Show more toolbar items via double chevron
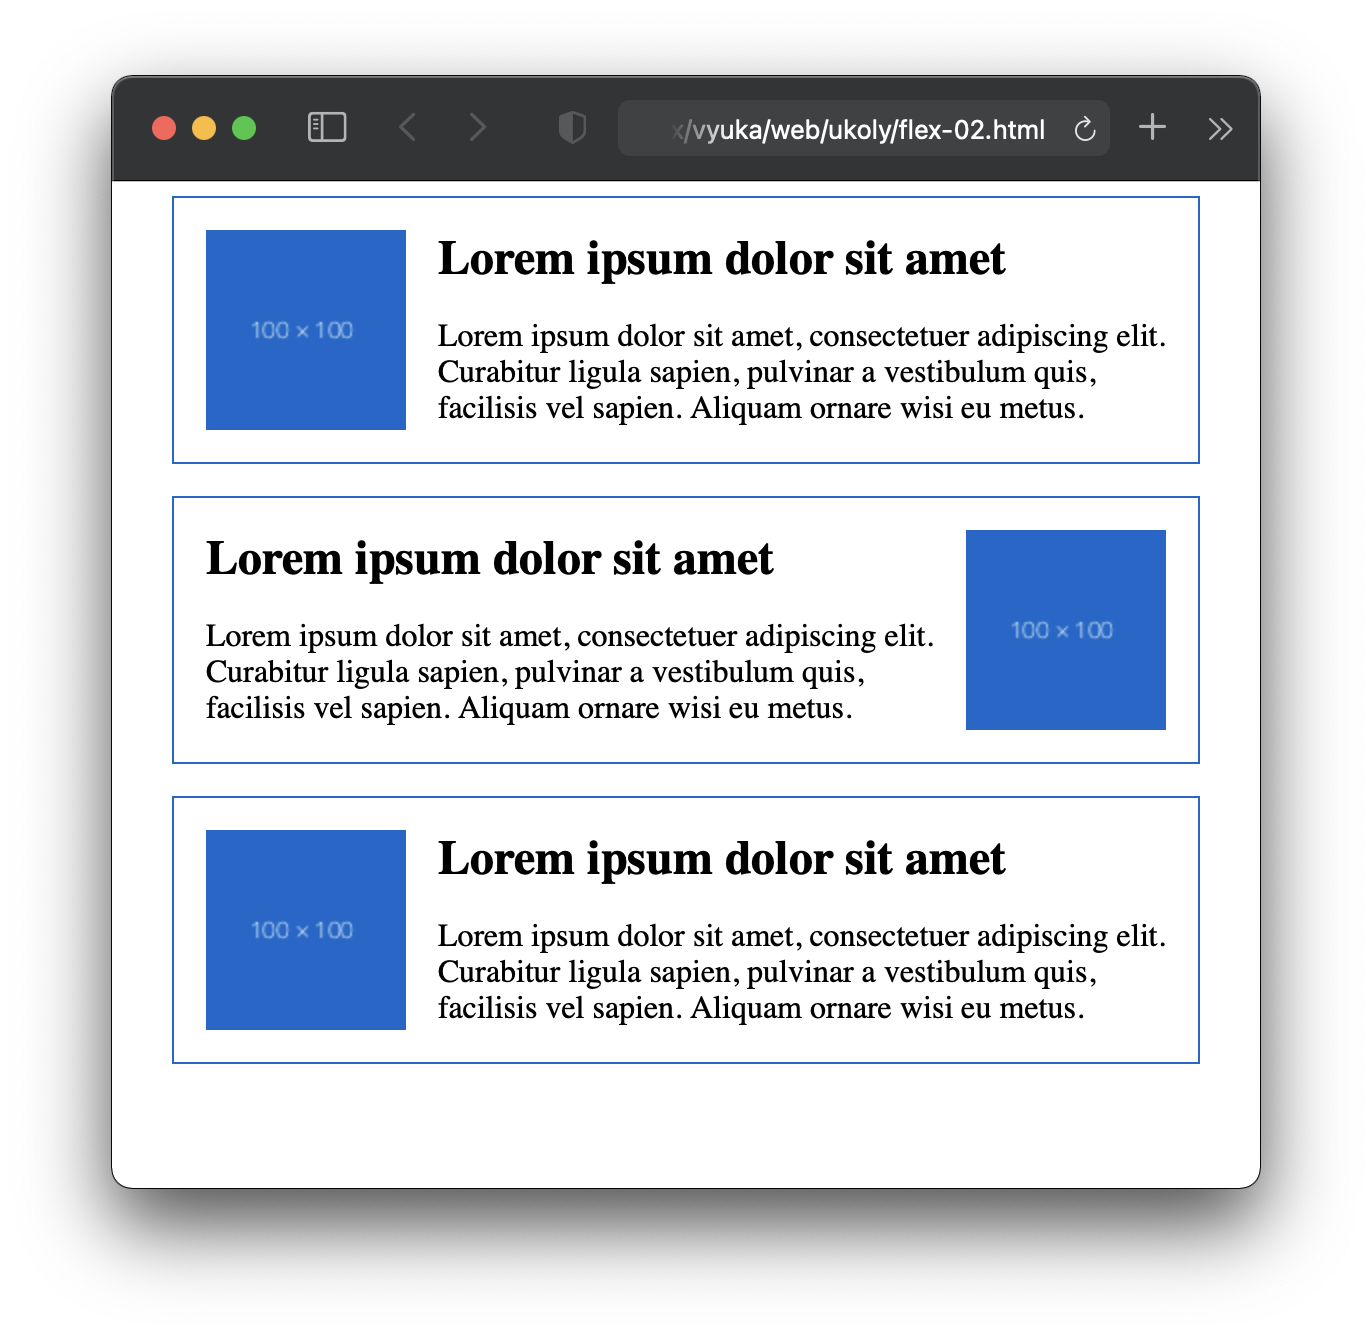 coord(1220,129)
